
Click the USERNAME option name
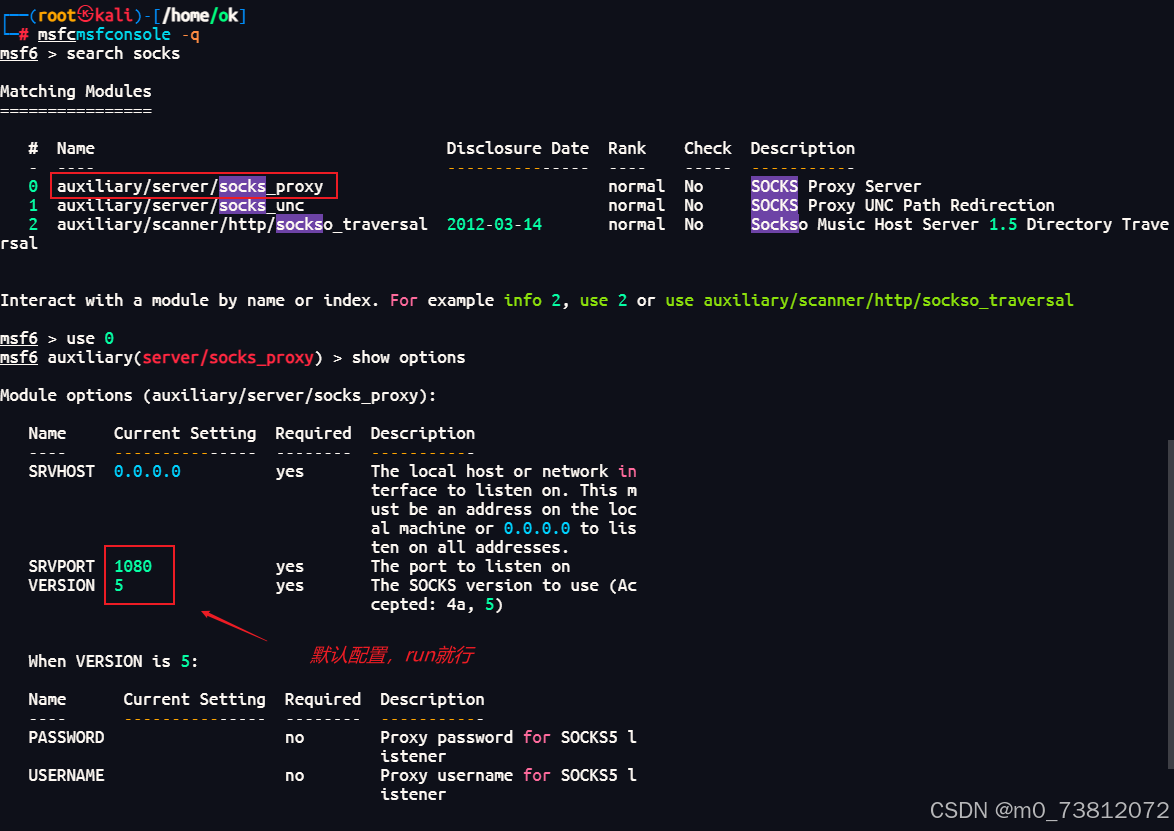[x=66, y=776]
